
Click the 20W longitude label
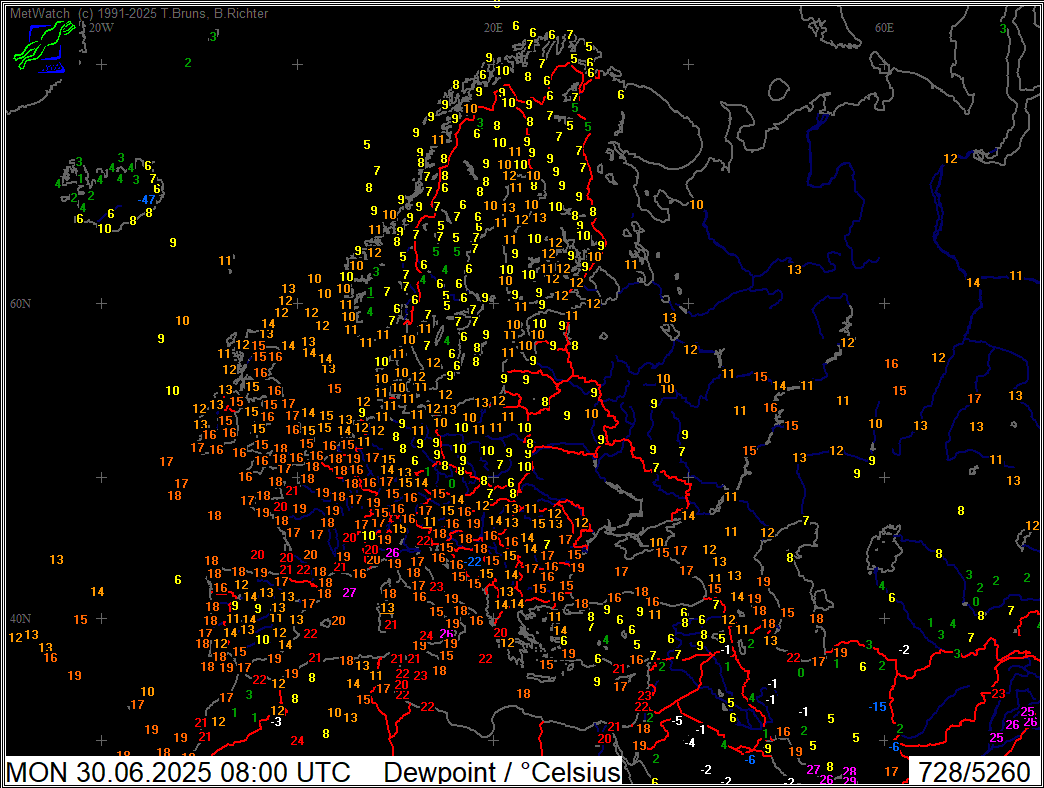[101, 28]
